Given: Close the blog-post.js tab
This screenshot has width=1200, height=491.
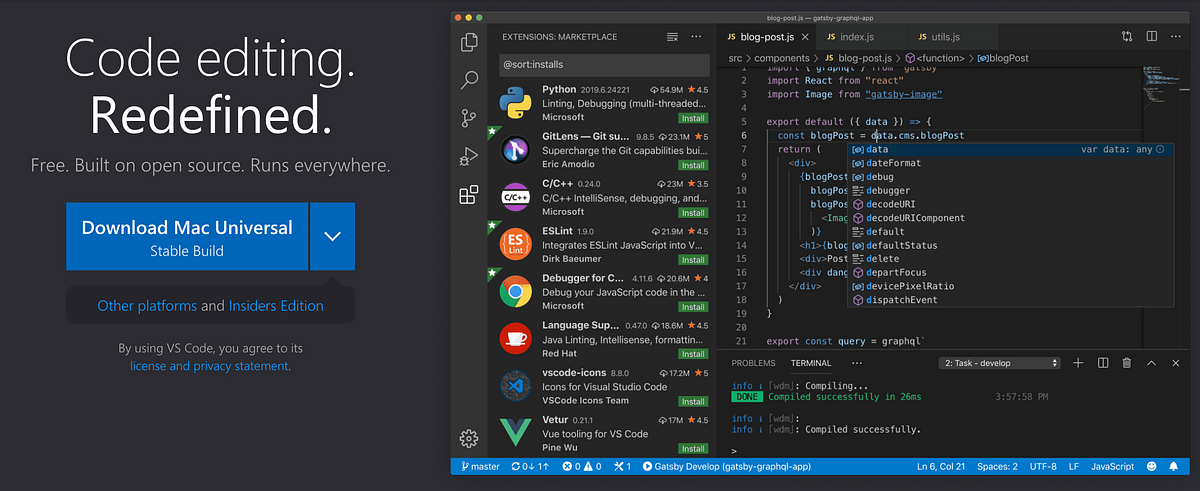Looking at the screenshot, I should point(803,37).
